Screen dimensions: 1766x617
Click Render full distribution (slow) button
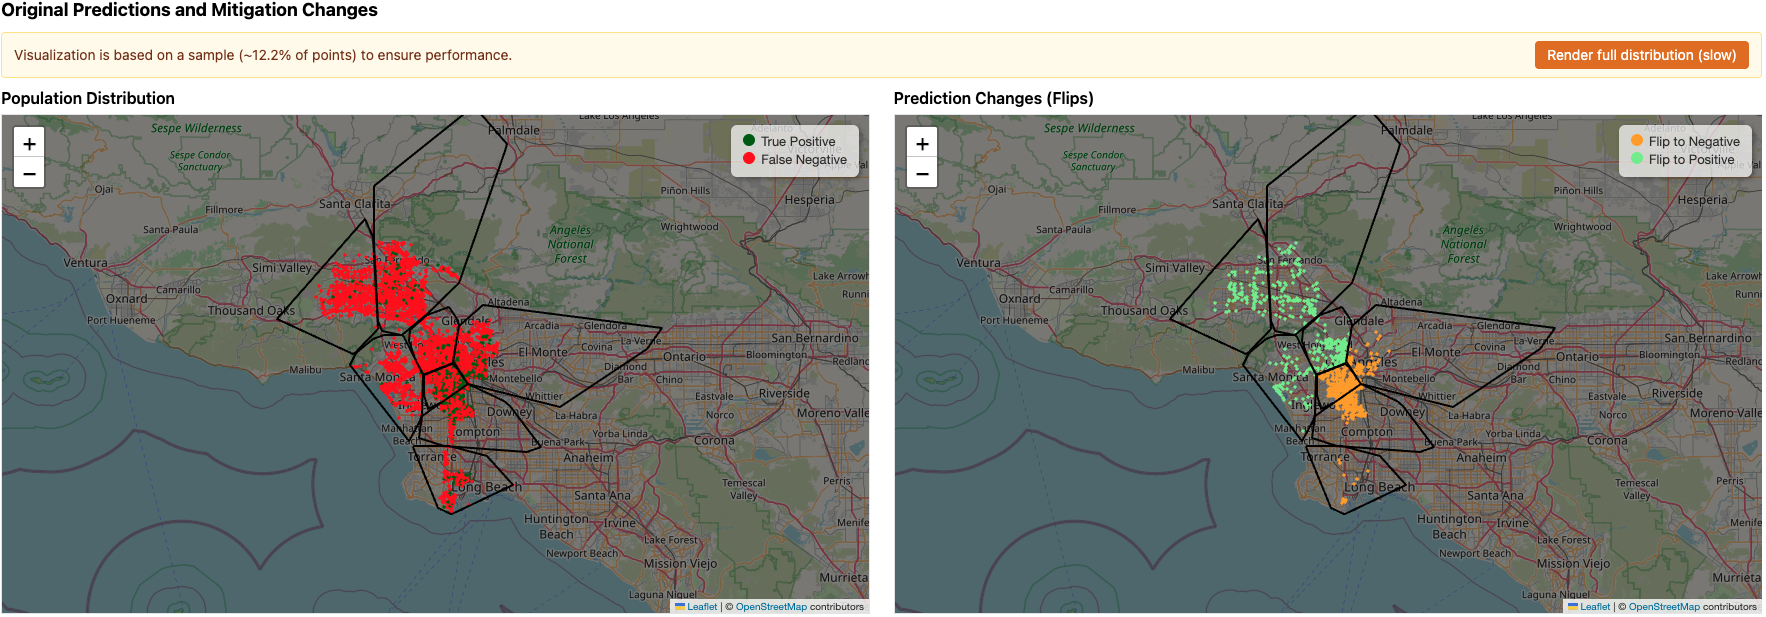(1641, 55)
